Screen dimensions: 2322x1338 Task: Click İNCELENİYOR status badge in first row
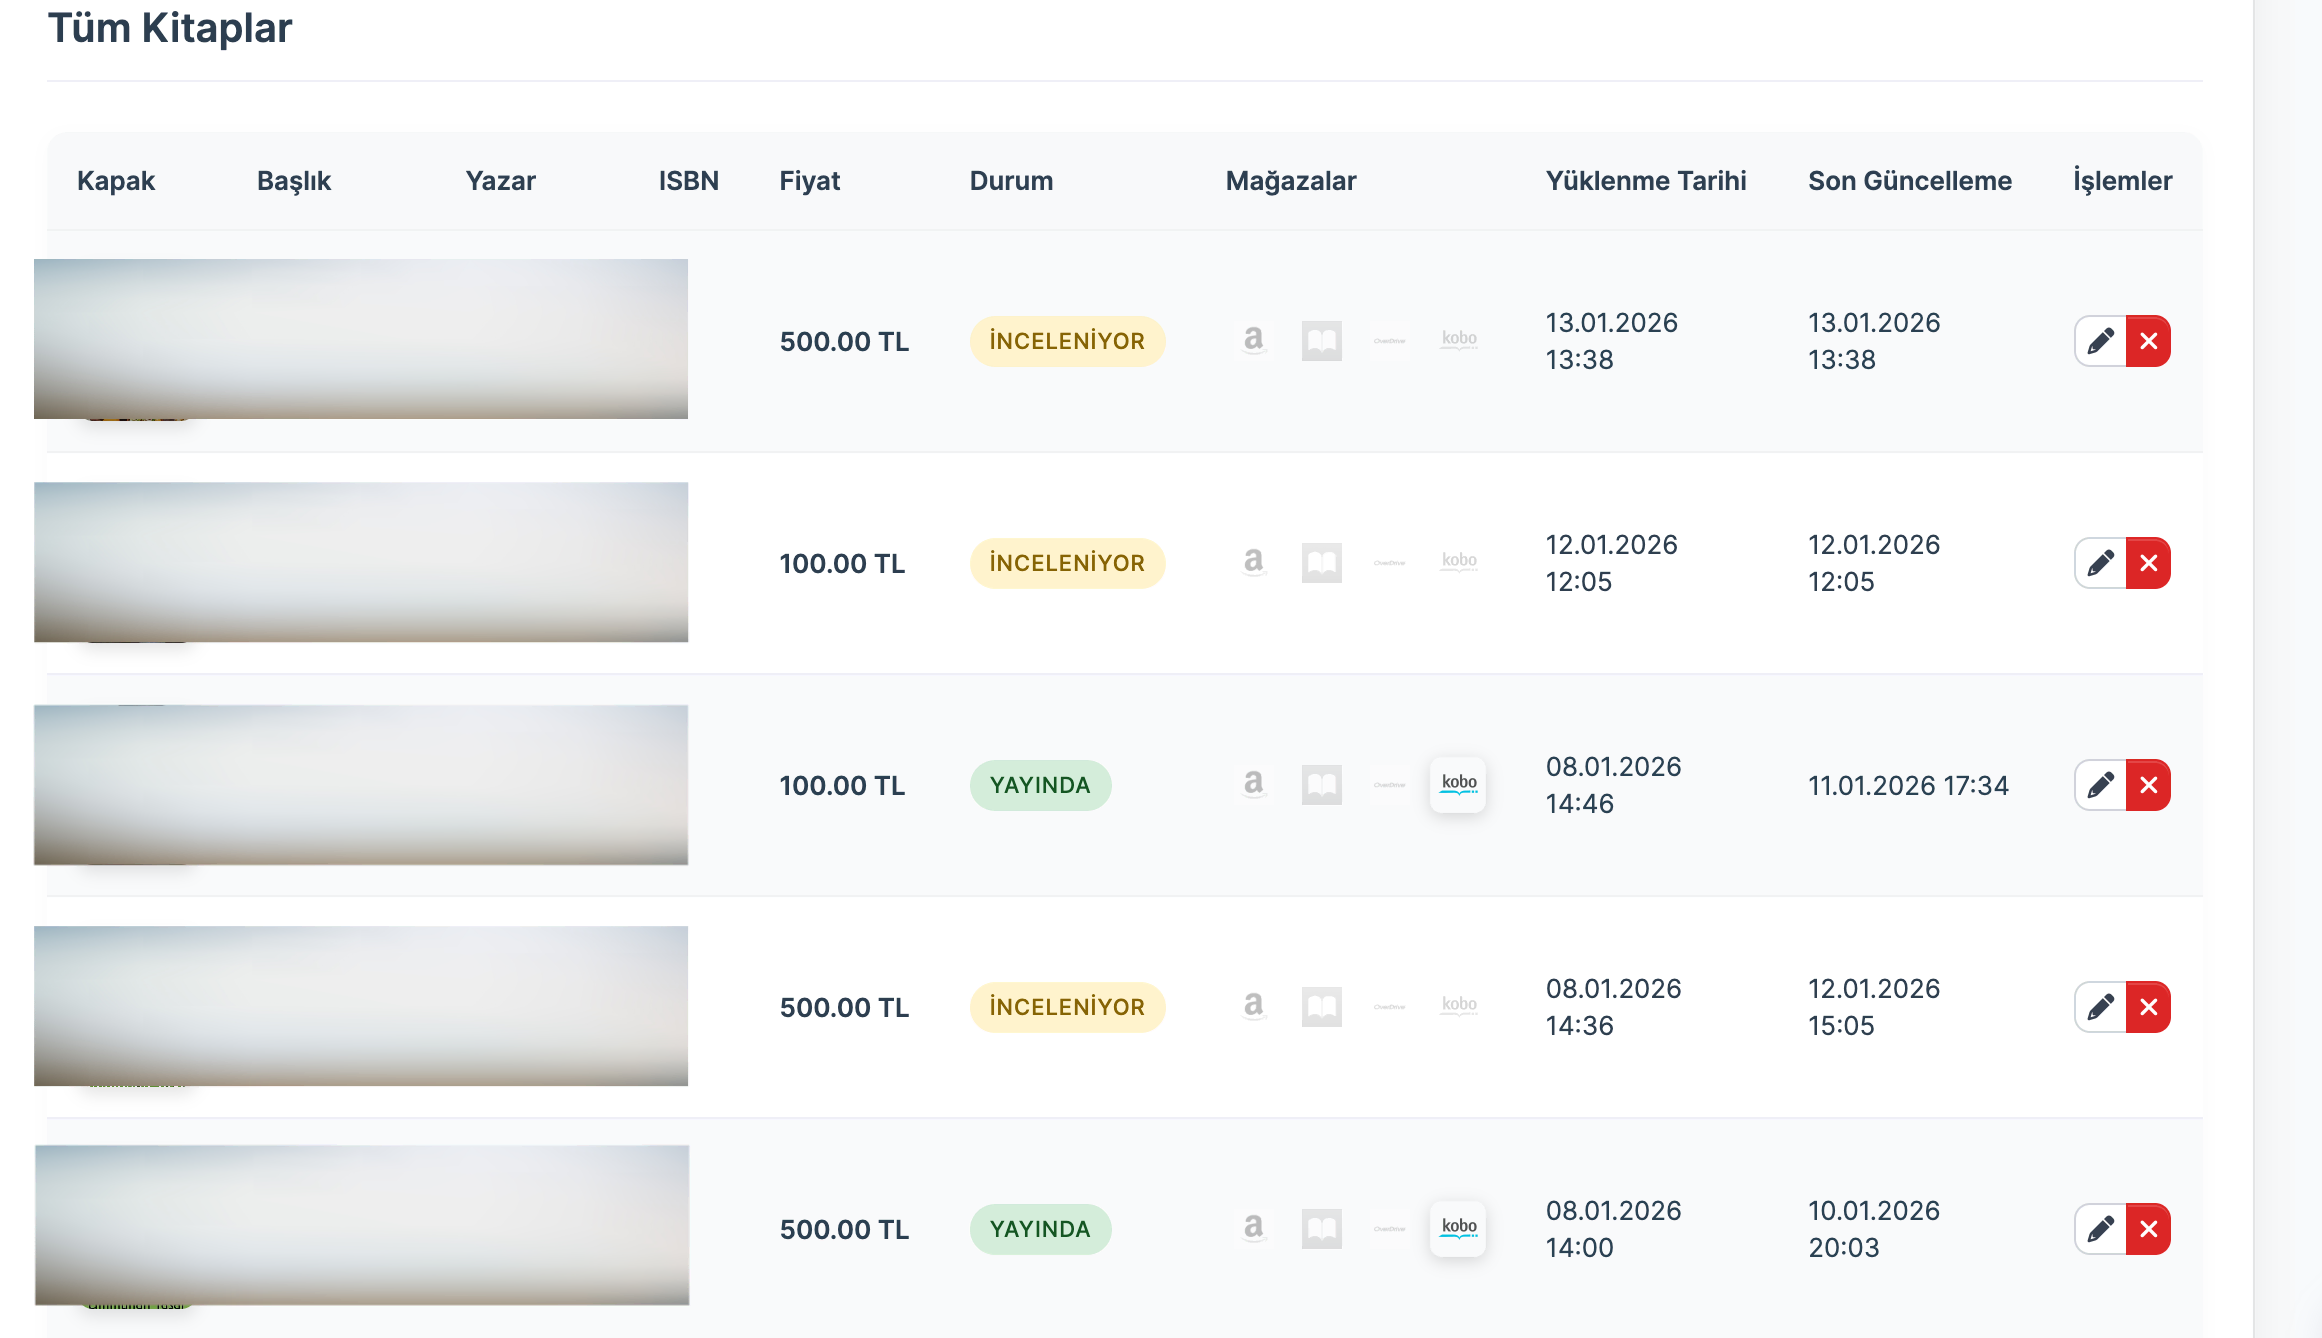coord(1066,341)
